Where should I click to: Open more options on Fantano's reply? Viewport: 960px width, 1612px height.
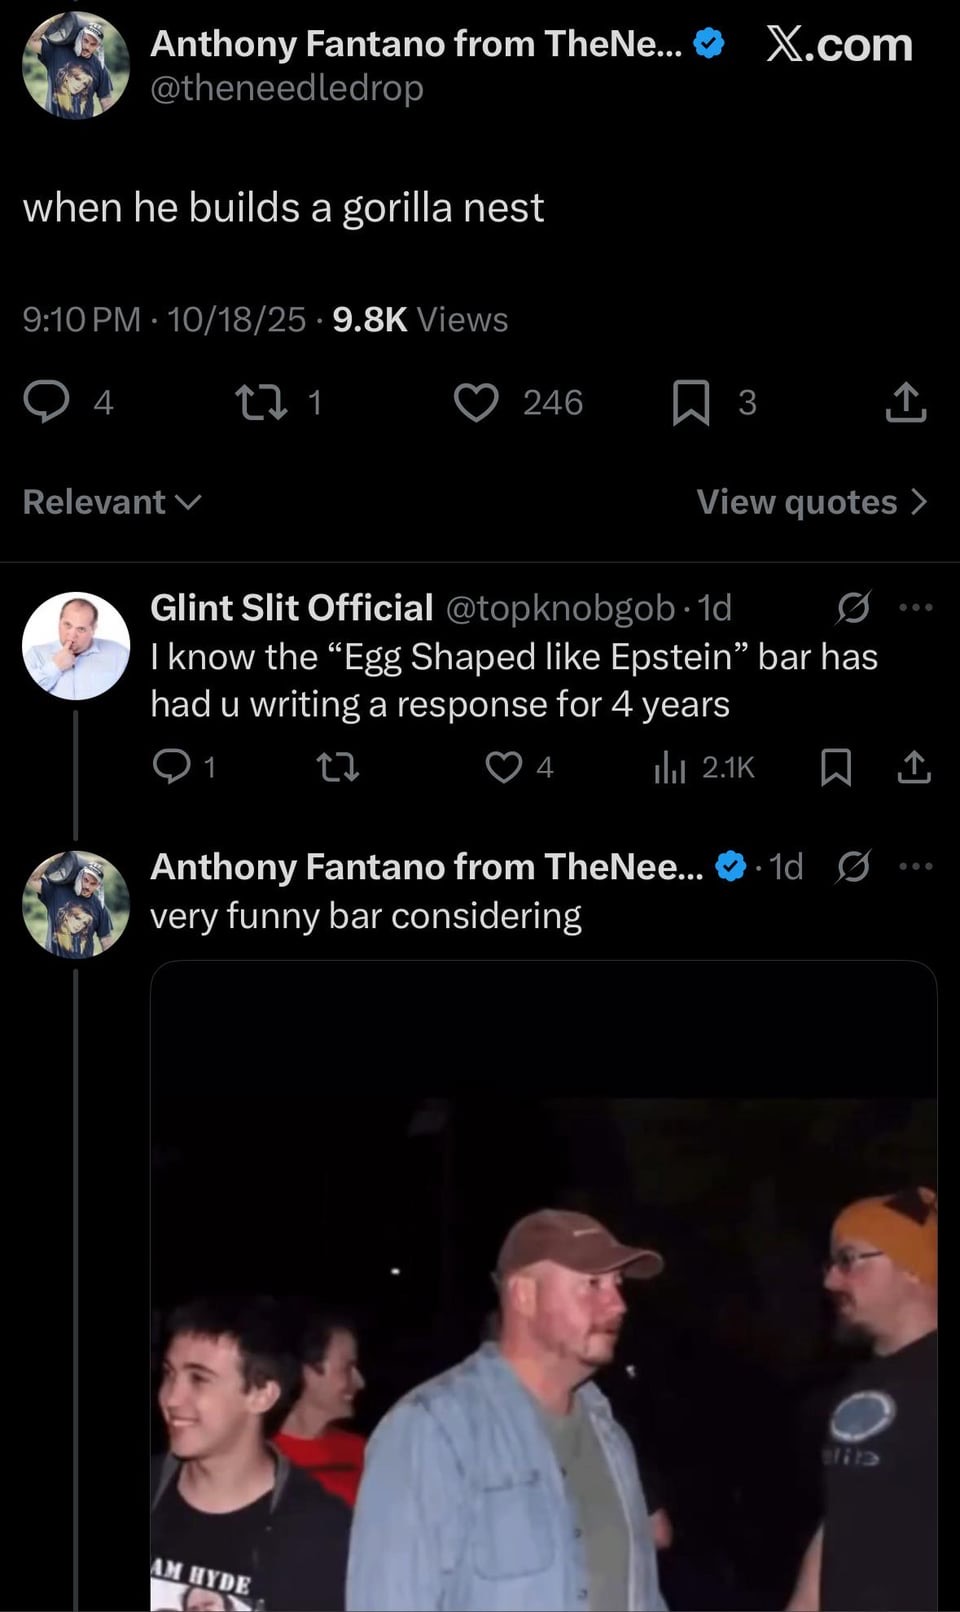click(x=915, y=866)
